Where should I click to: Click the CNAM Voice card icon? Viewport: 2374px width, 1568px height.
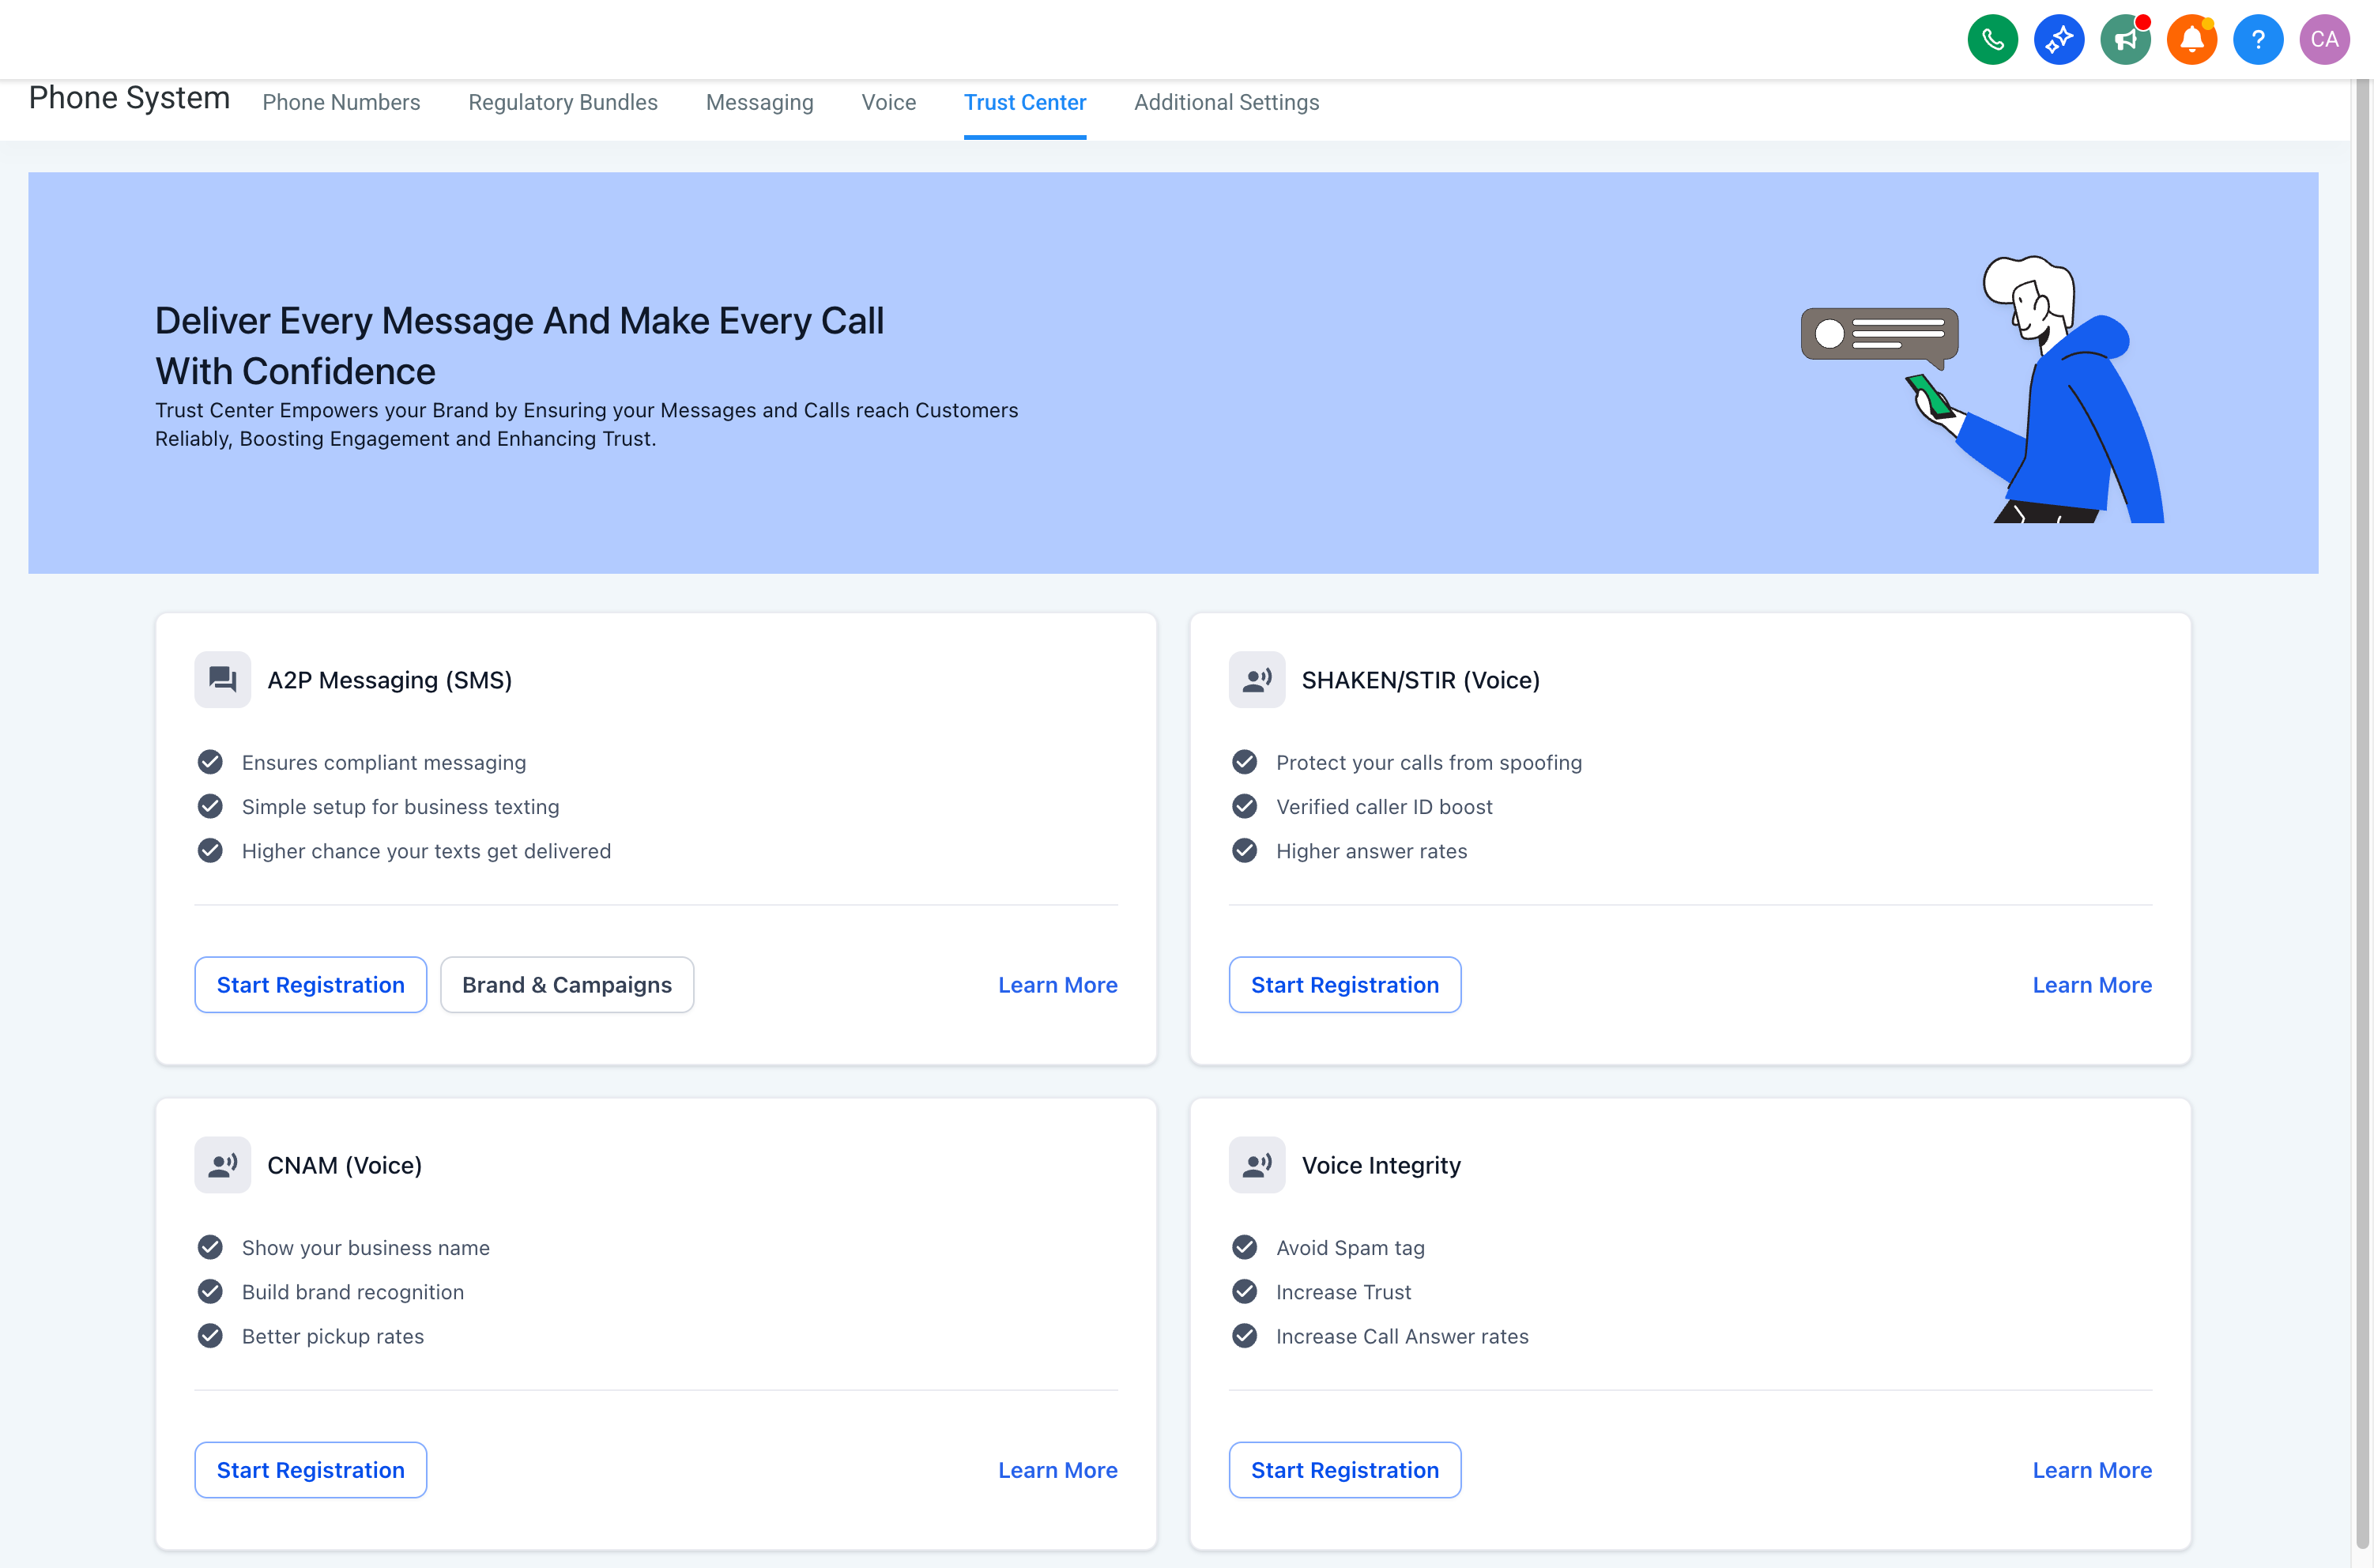click(x=222, y=1165)
